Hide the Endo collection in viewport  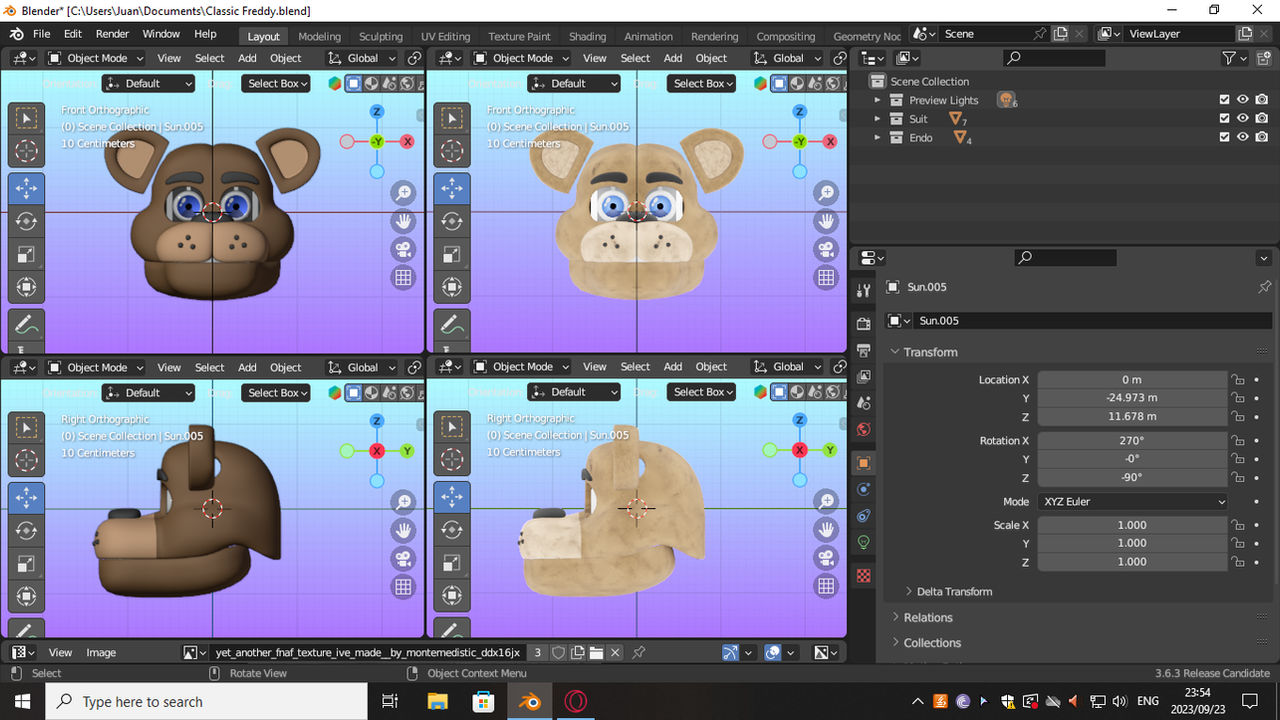(x=1242, y=138)
